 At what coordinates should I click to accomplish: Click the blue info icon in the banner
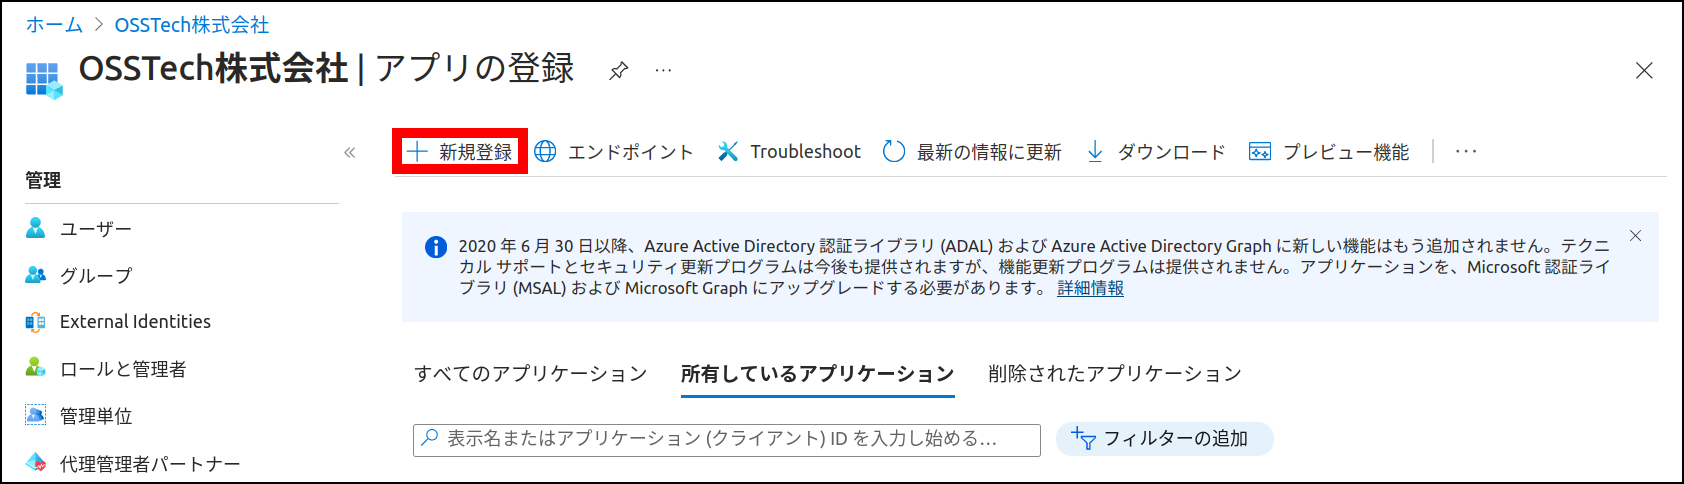(x=436, y=247)
